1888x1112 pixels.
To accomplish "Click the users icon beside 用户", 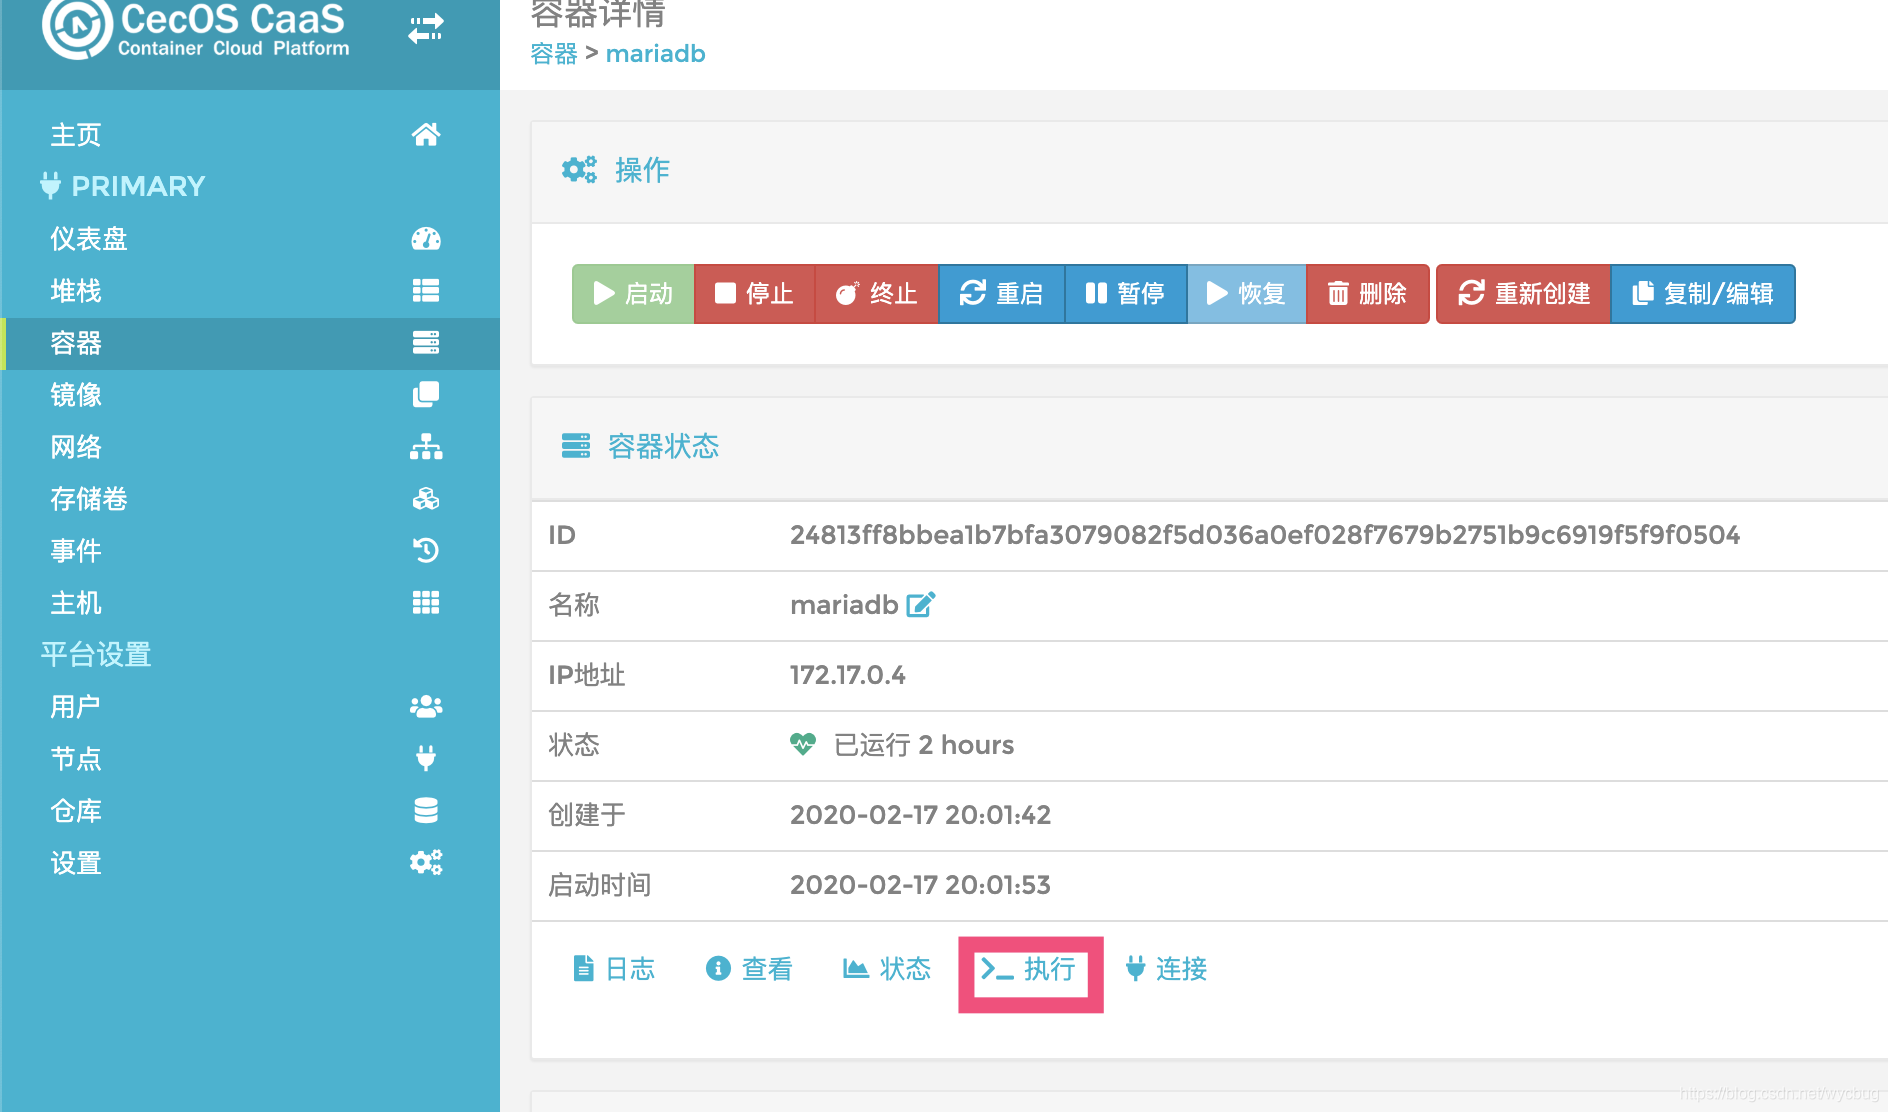I will click(x=426, y=706).
